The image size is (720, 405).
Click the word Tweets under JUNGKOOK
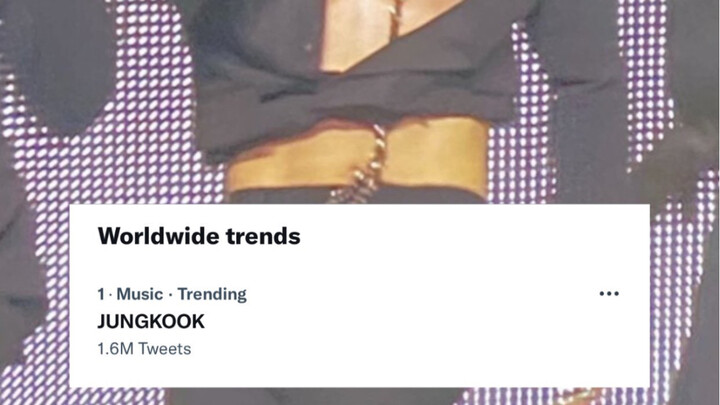(164, 349)
